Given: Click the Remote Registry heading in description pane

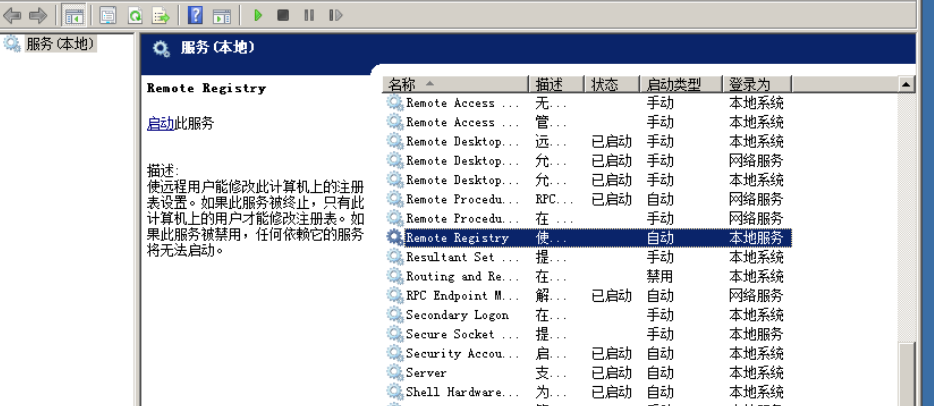Looking at the screenshot, I should 206,88.
